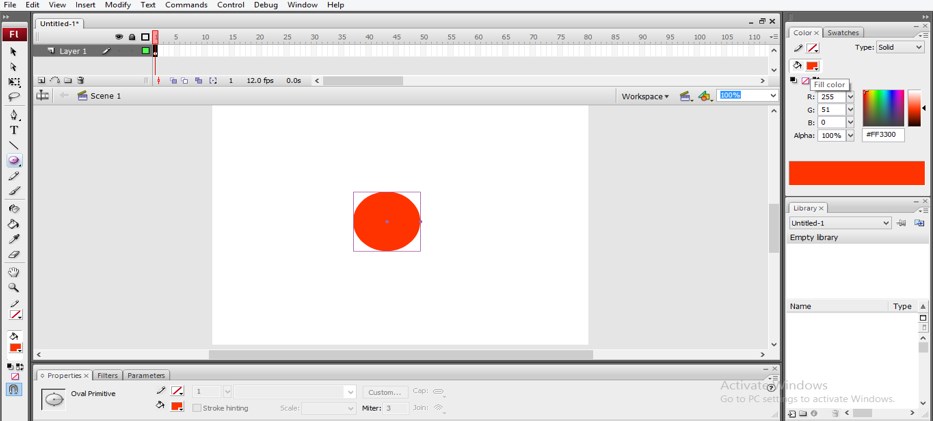Open the fill Type dropdown set to Solid
933x421 pixels.
point(900,47)
